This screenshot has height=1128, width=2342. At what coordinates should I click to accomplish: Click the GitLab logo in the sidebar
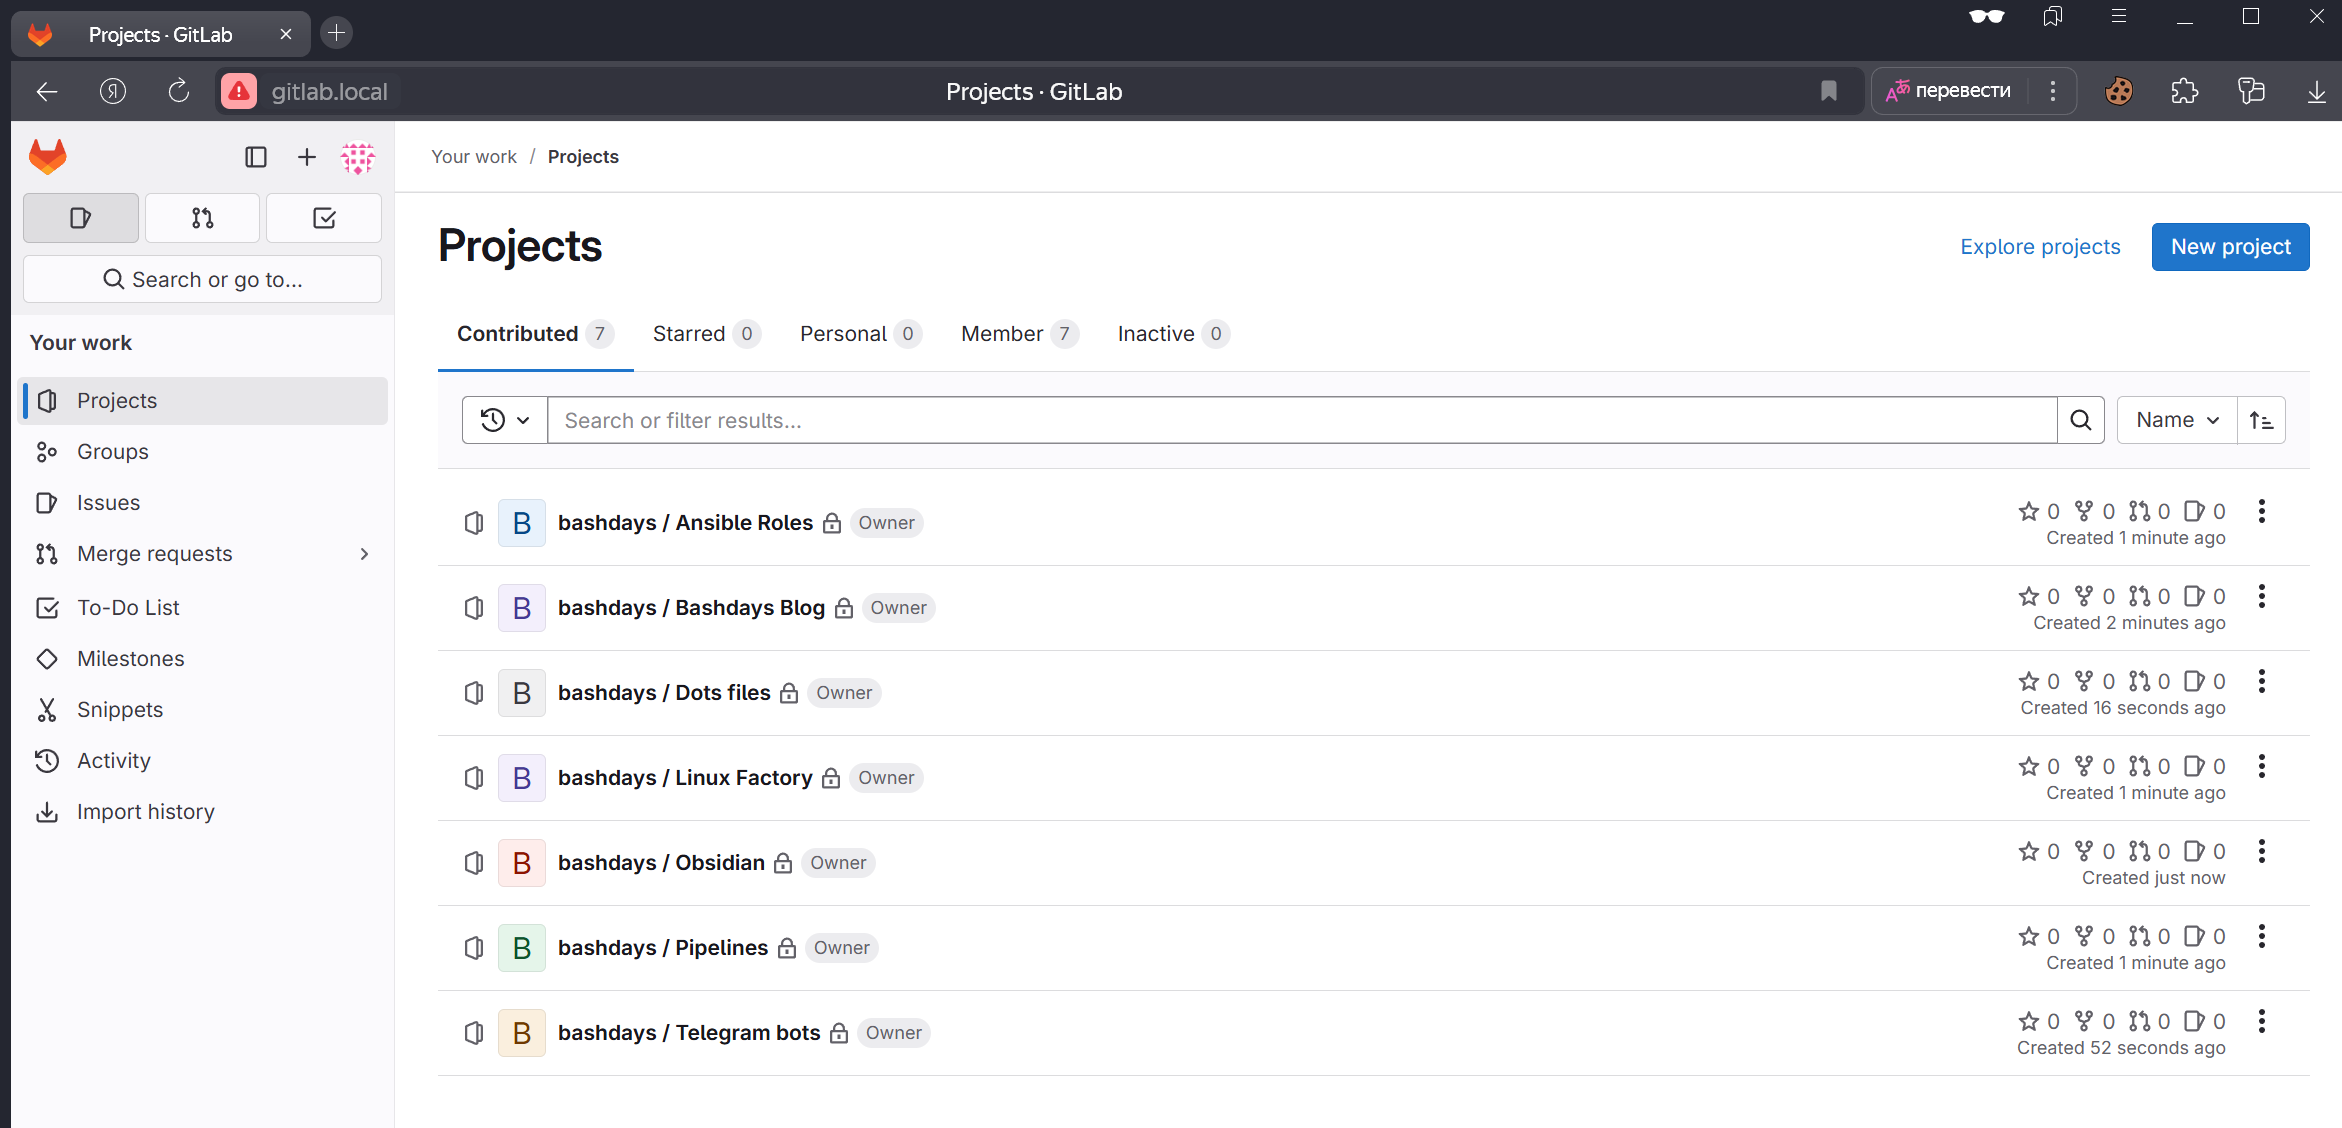[x=47, y=157]
